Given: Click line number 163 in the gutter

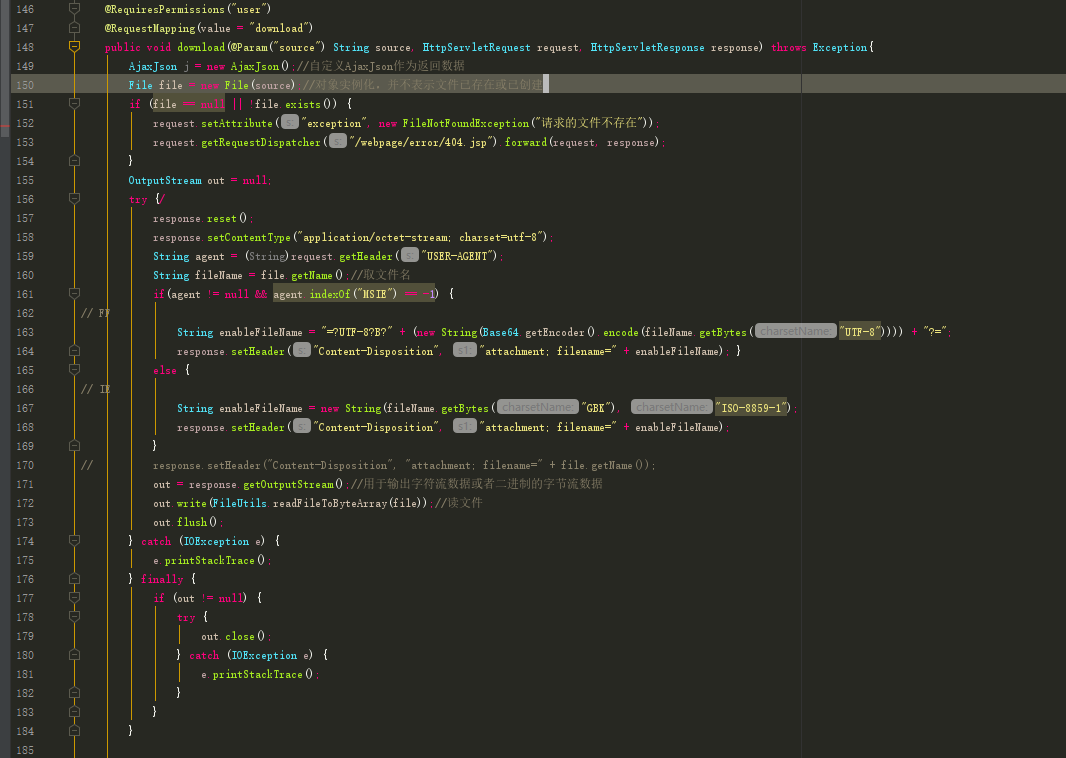Looking at the screenshot, I should point(25,332).
